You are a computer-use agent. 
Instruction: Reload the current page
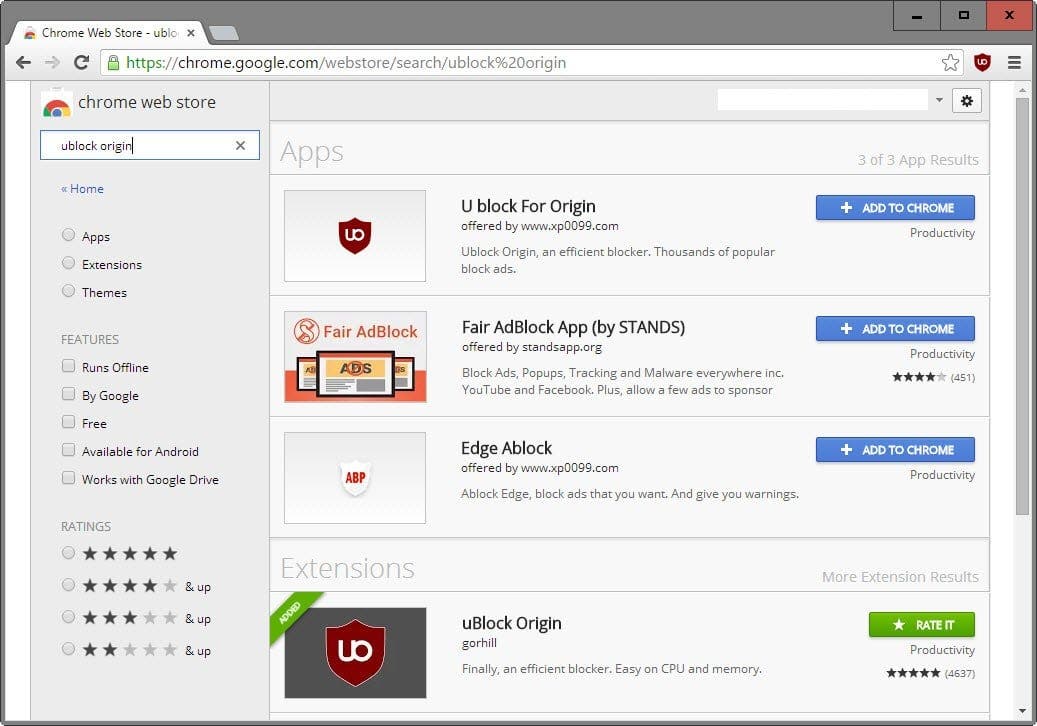click(83, 62)
